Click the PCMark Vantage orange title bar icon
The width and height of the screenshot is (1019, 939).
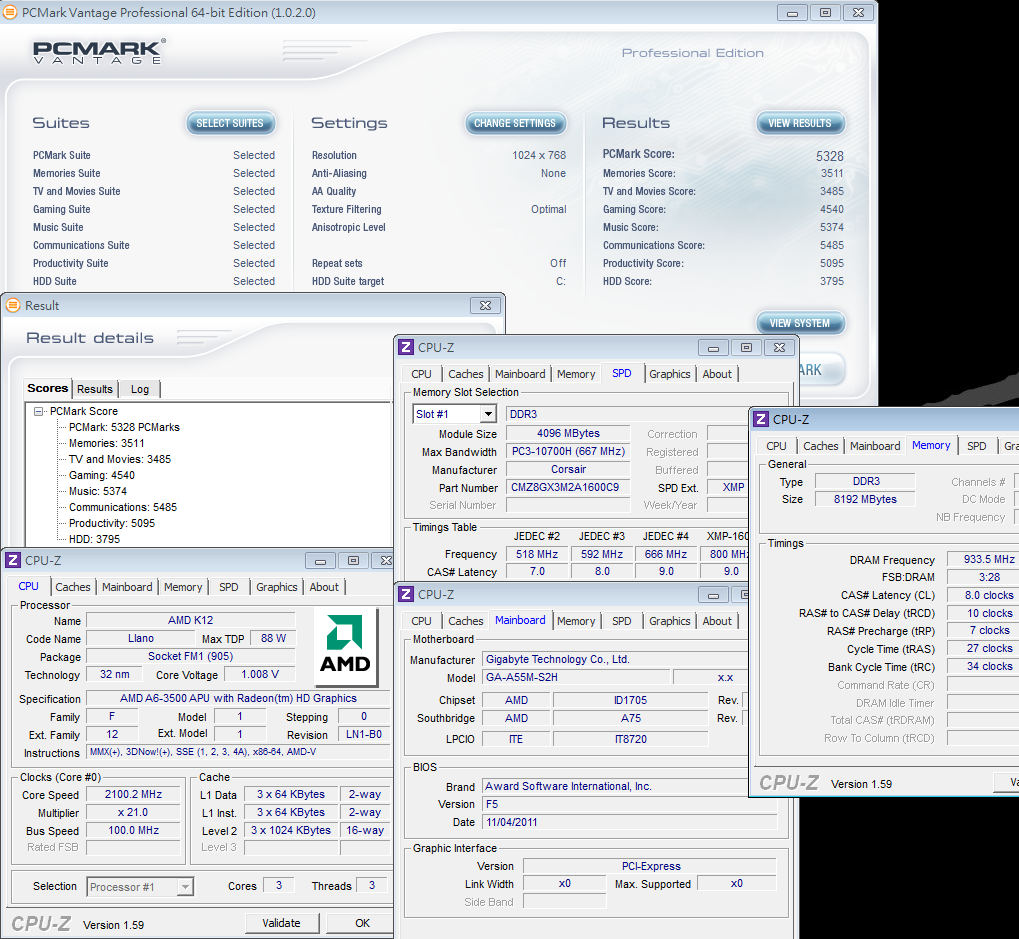(x=10, y=12)
